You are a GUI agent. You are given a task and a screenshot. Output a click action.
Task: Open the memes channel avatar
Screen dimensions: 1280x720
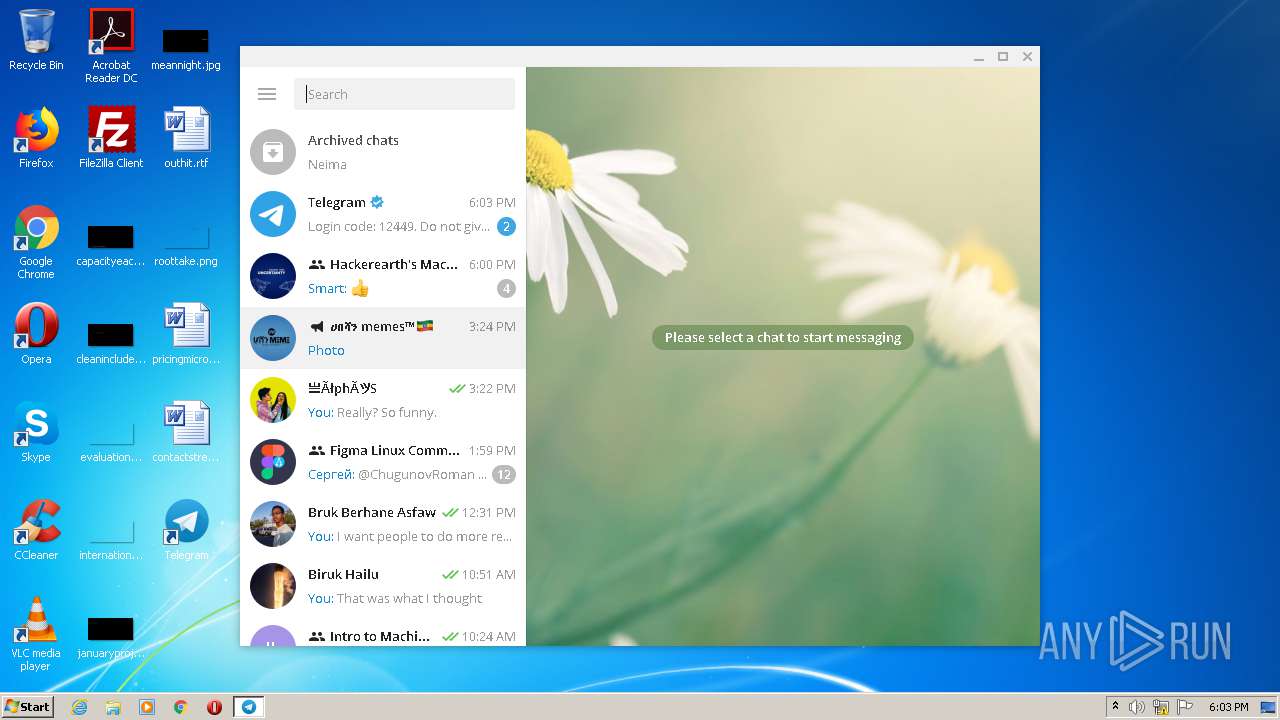pyautogui.click(x=273, y=338)
